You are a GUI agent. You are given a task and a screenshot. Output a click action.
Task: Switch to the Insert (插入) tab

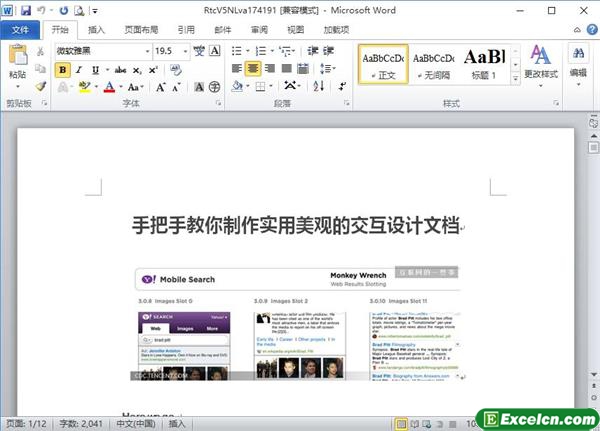pyautogui.click(x=96, y=30)
